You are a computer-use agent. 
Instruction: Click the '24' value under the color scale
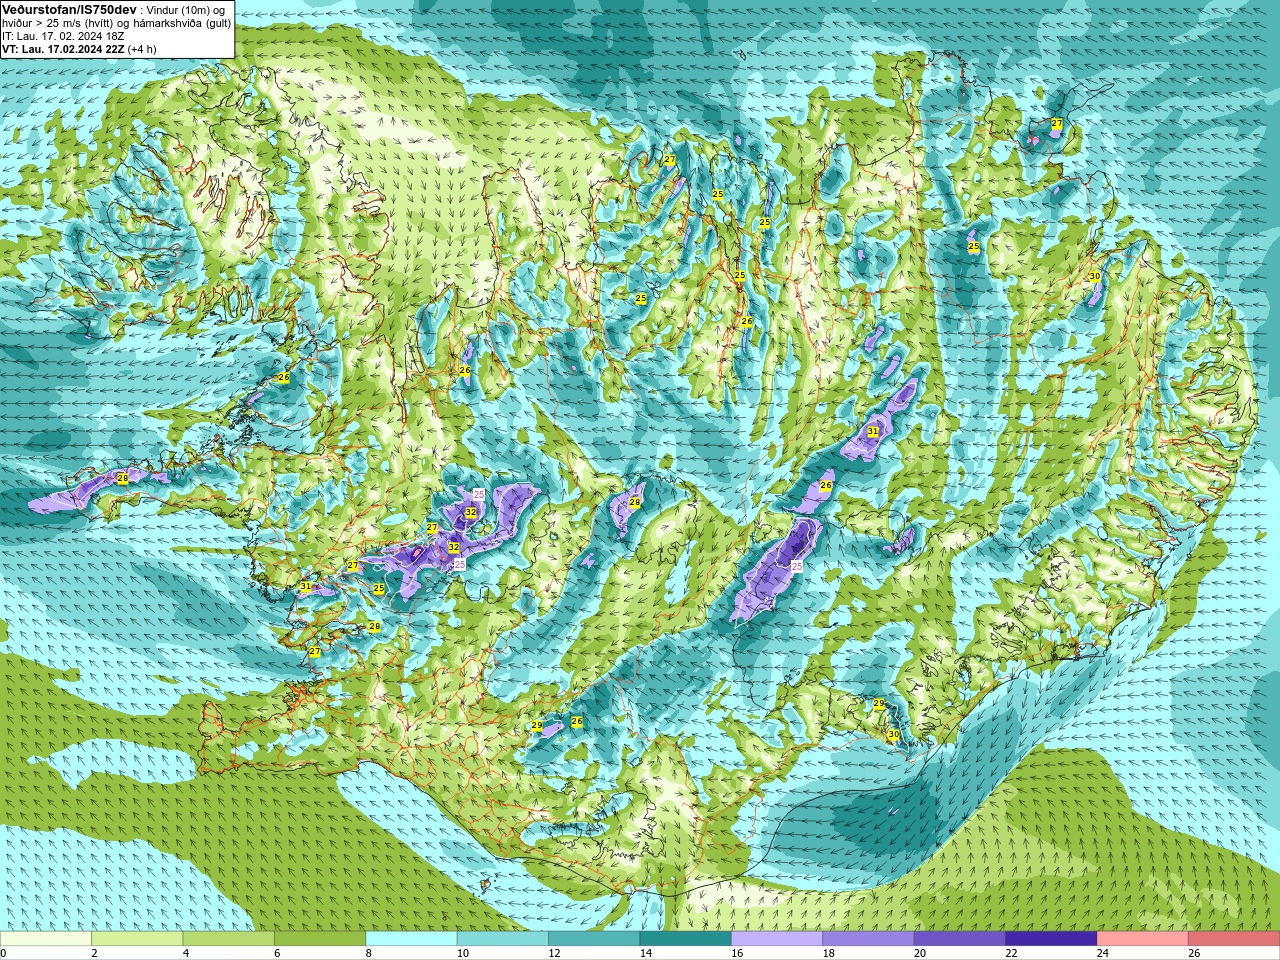pyautogui.click(x=1102, y=953)
